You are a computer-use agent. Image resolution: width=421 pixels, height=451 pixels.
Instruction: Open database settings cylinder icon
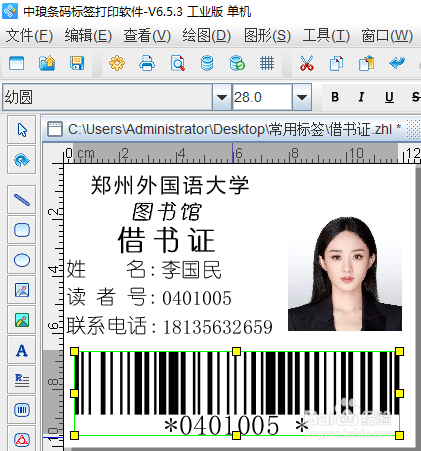pos(207,63)
